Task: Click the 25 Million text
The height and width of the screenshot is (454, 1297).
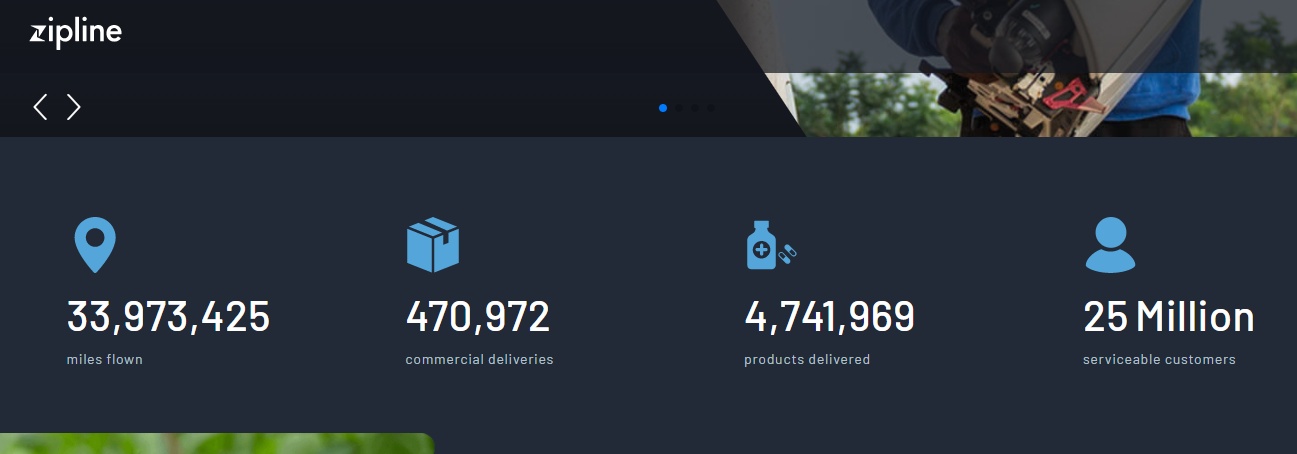Action: (x=1169, y=317)
